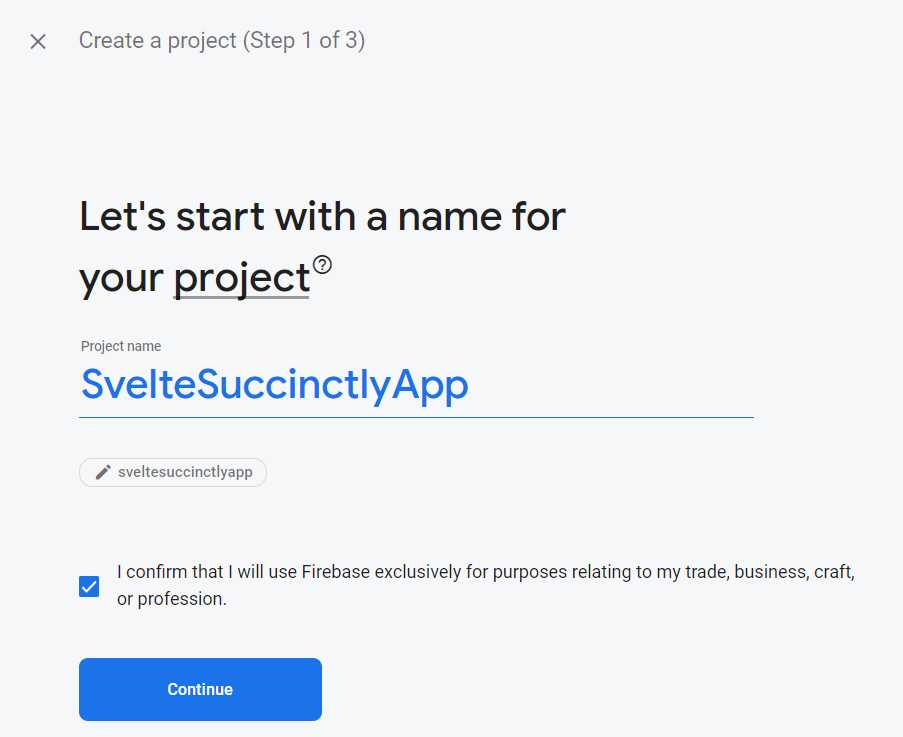The image size is (903, 737).
Task: Click the Project name field label
Action: [120, 346]
